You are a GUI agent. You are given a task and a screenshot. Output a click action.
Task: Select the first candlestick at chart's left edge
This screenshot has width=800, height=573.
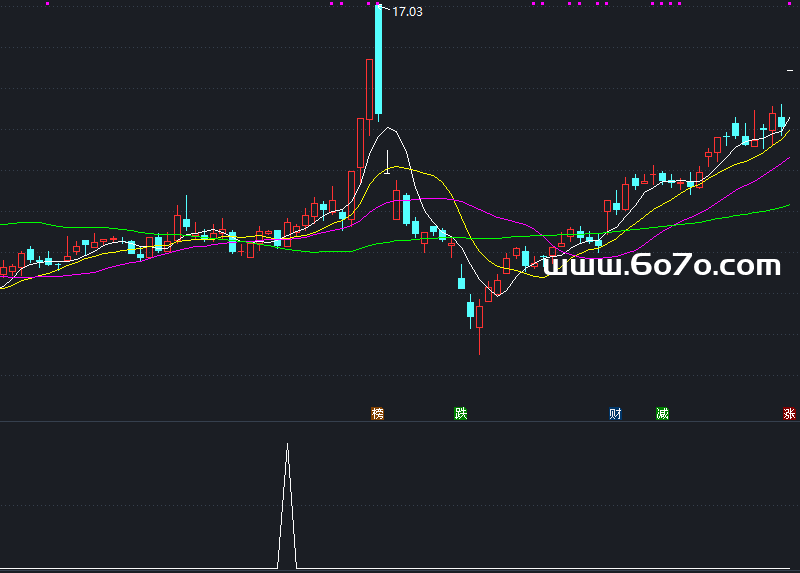pos(3,270)
